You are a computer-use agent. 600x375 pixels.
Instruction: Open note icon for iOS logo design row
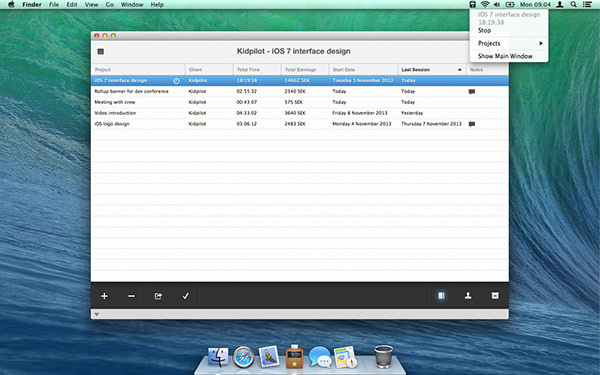coord(472,124)
